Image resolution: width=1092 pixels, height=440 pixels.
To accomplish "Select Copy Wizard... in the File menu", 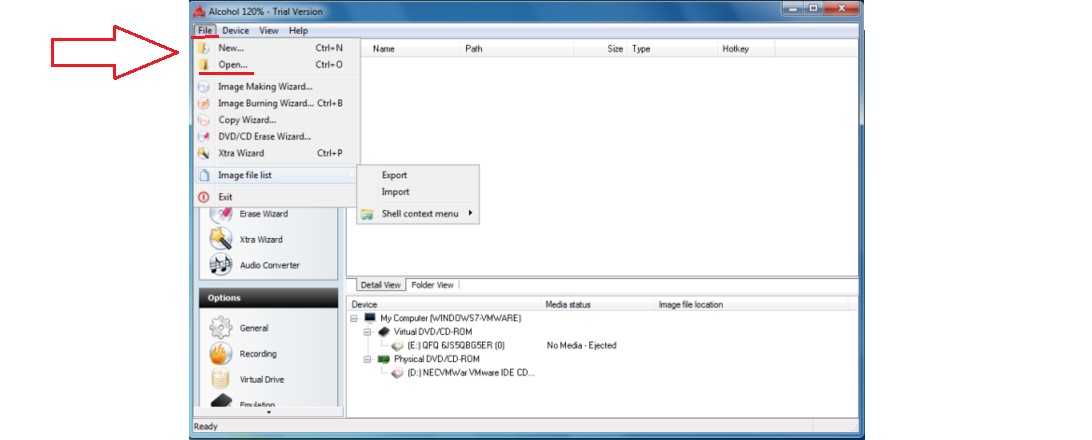I will (276, 120).
